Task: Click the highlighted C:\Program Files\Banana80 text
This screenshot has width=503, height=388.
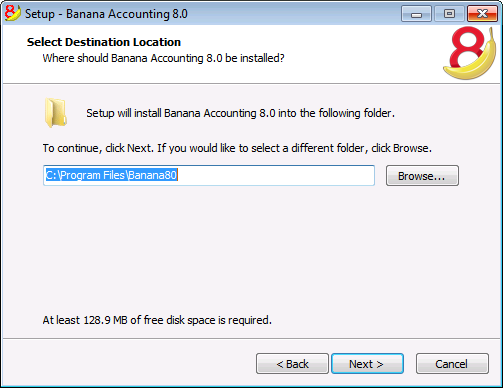Action: (x=111, y=175)
